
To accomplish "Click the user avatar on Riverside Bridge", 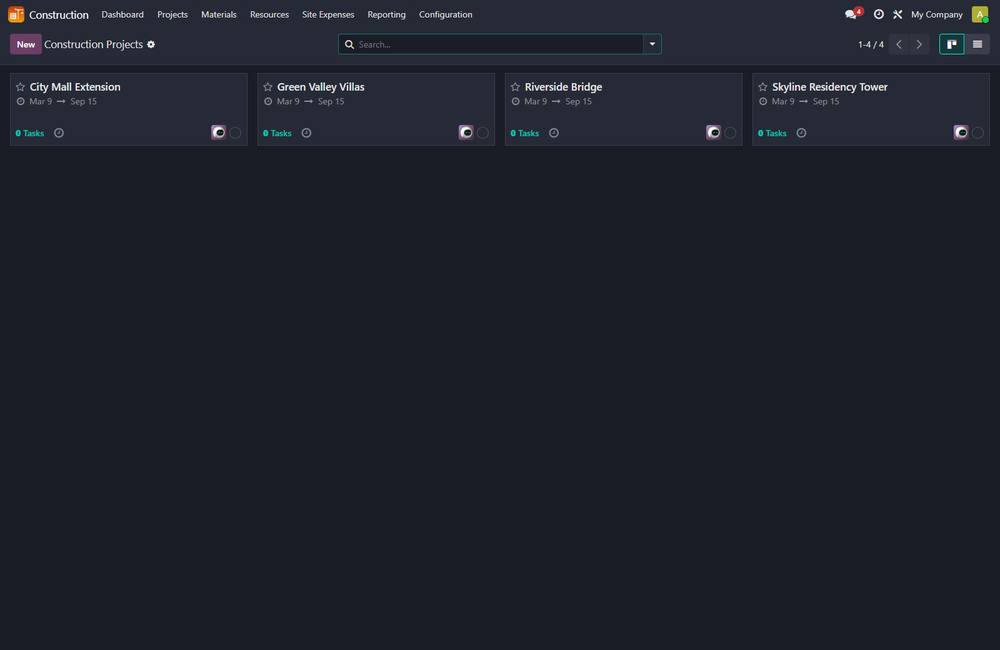I will click(x=714, y=132).
